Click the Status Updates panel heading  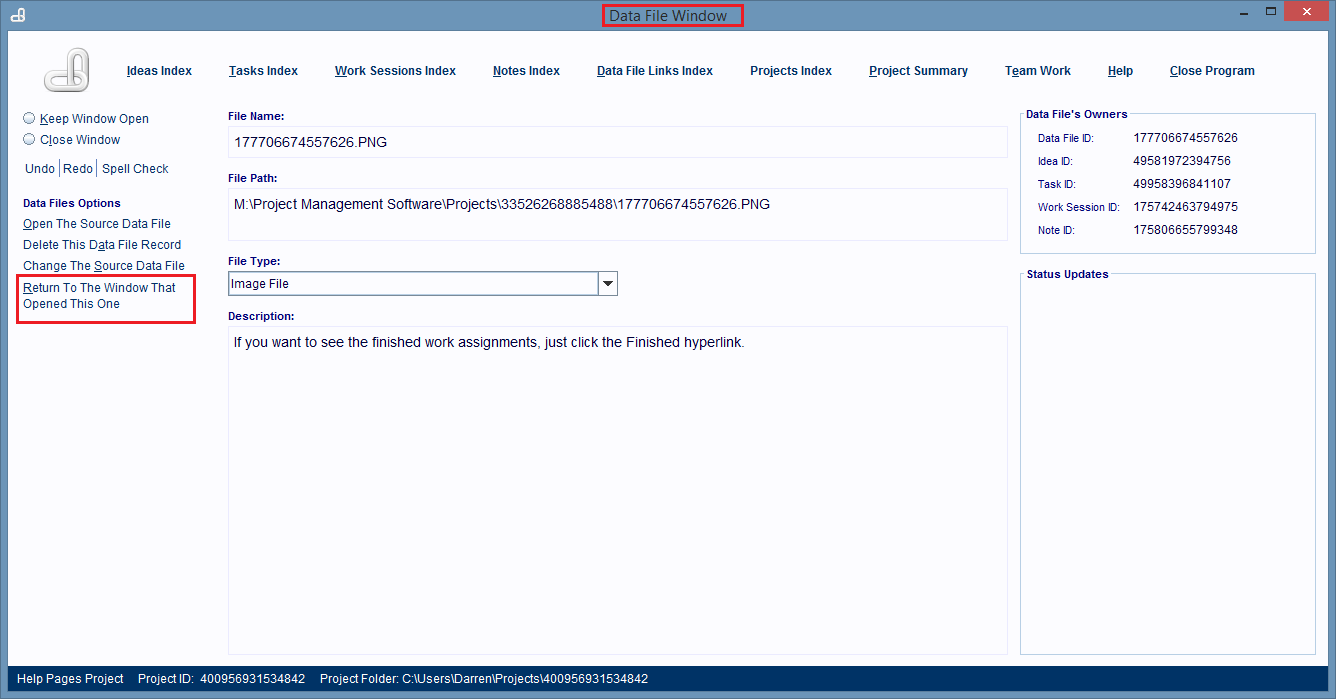coord(1067,274)
